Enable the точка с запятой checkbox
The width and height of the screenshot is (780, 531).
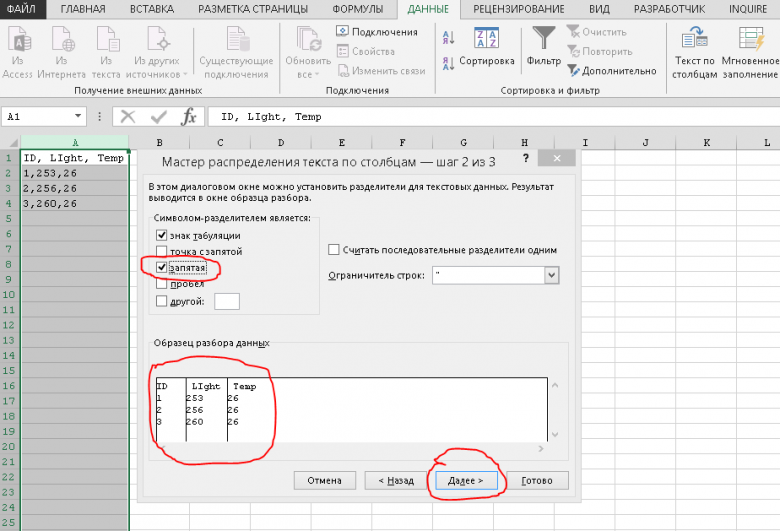tap(161, 251)
